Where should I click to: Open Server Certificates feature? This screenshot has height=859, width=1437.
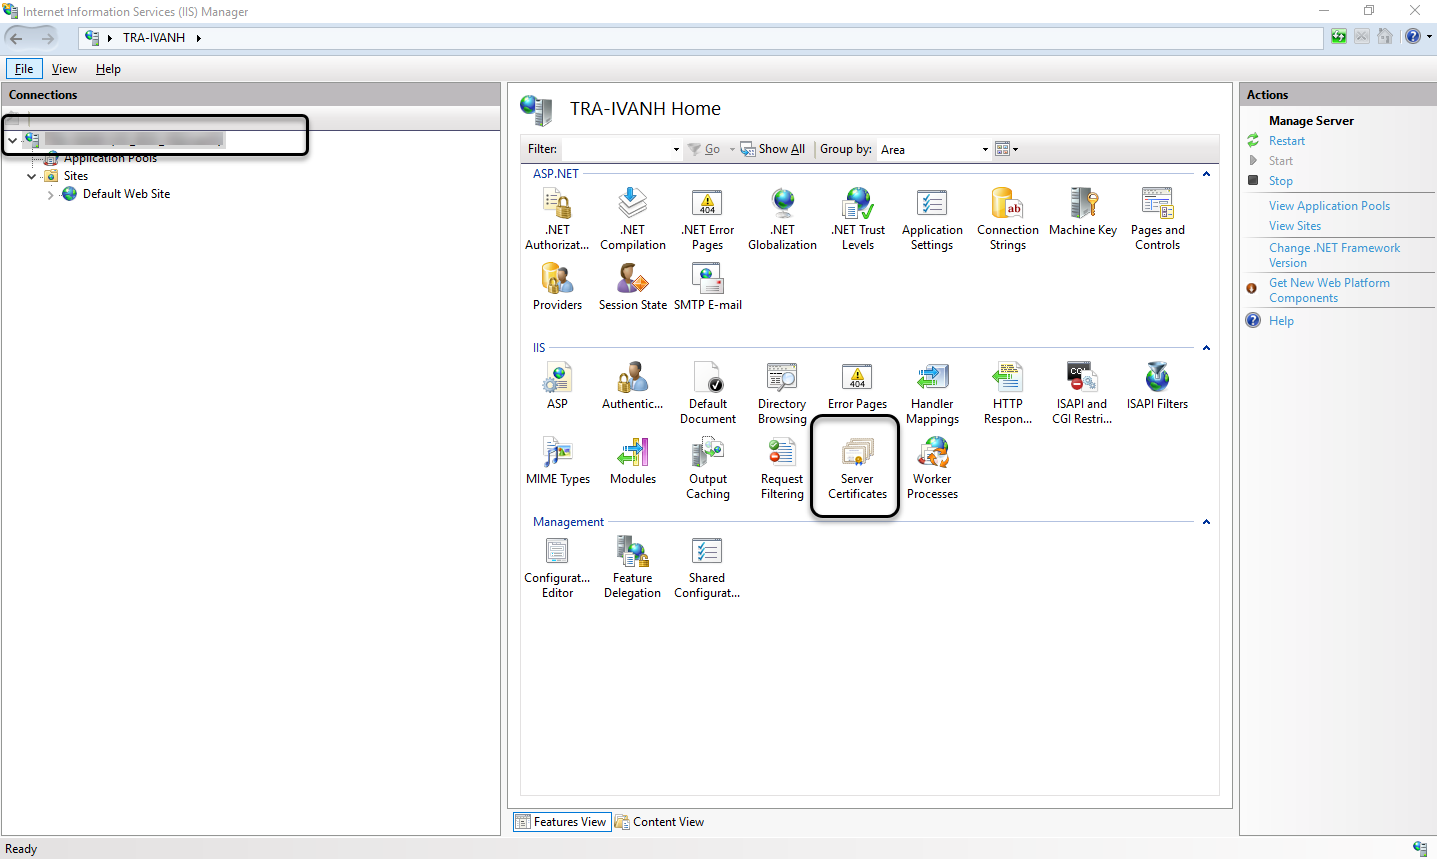(x=857, y=468)
